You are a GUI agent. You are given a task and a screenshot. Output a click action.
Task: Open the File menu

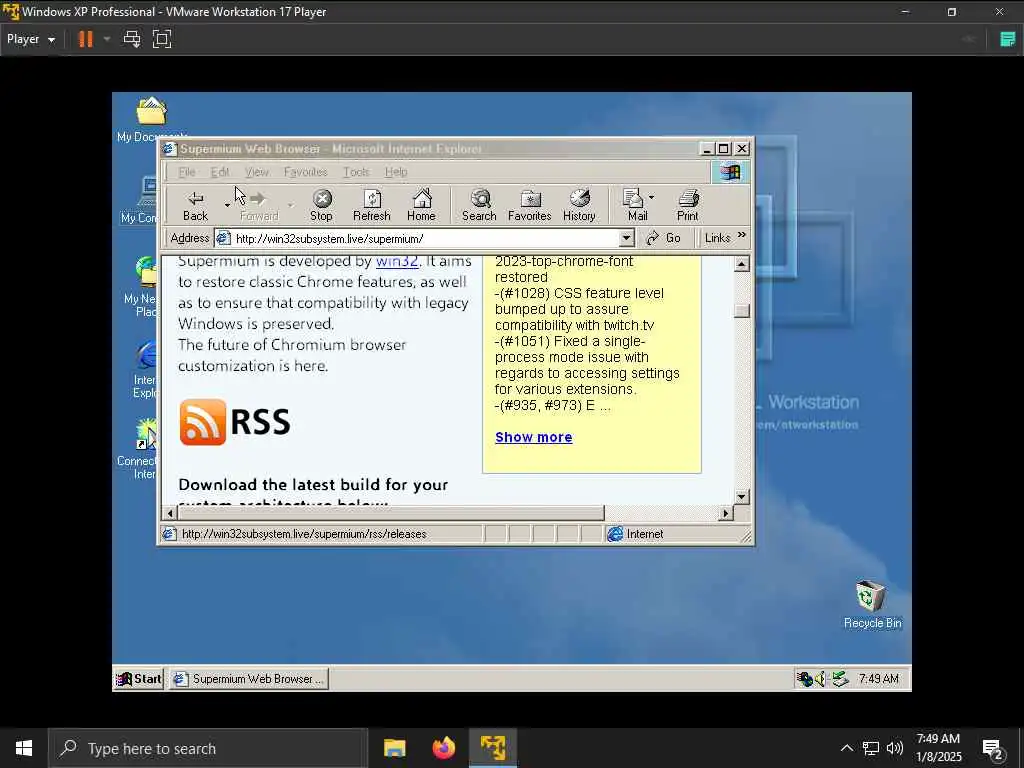coord(187,172)
